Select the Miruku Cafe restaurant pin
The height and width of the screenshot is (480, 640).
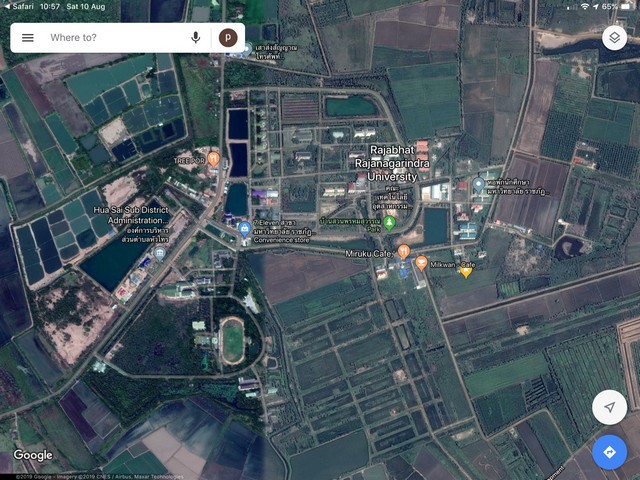click(x=404, y=252)
